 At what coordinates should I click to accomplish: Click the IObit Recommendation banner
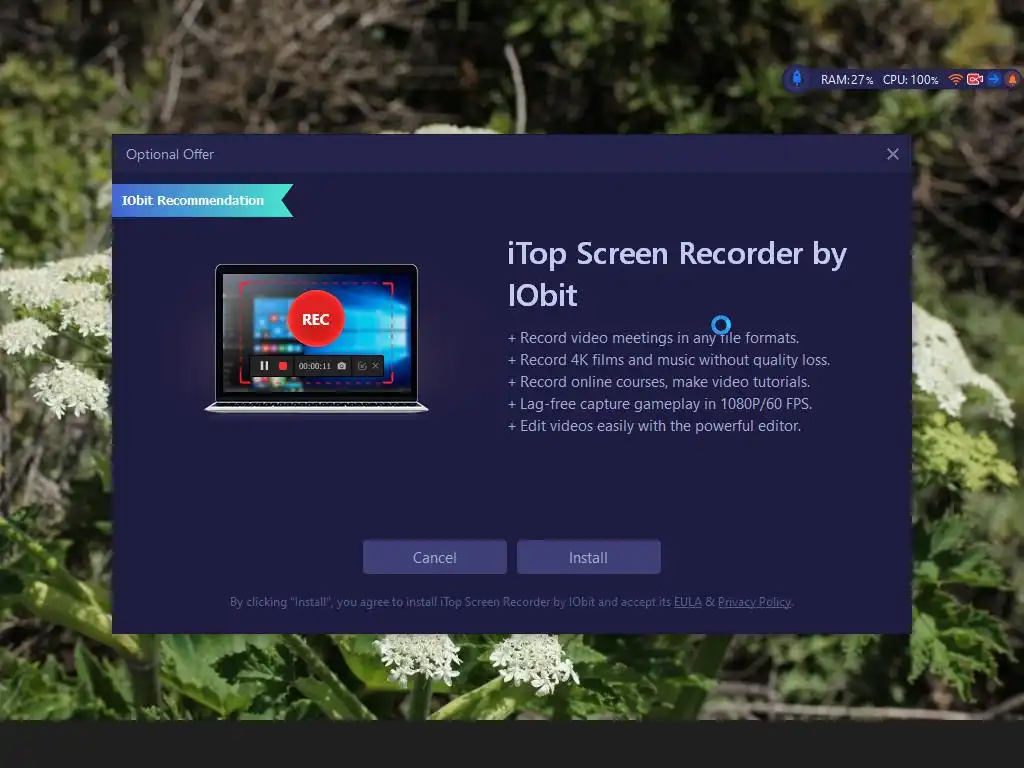coord(202,200)
